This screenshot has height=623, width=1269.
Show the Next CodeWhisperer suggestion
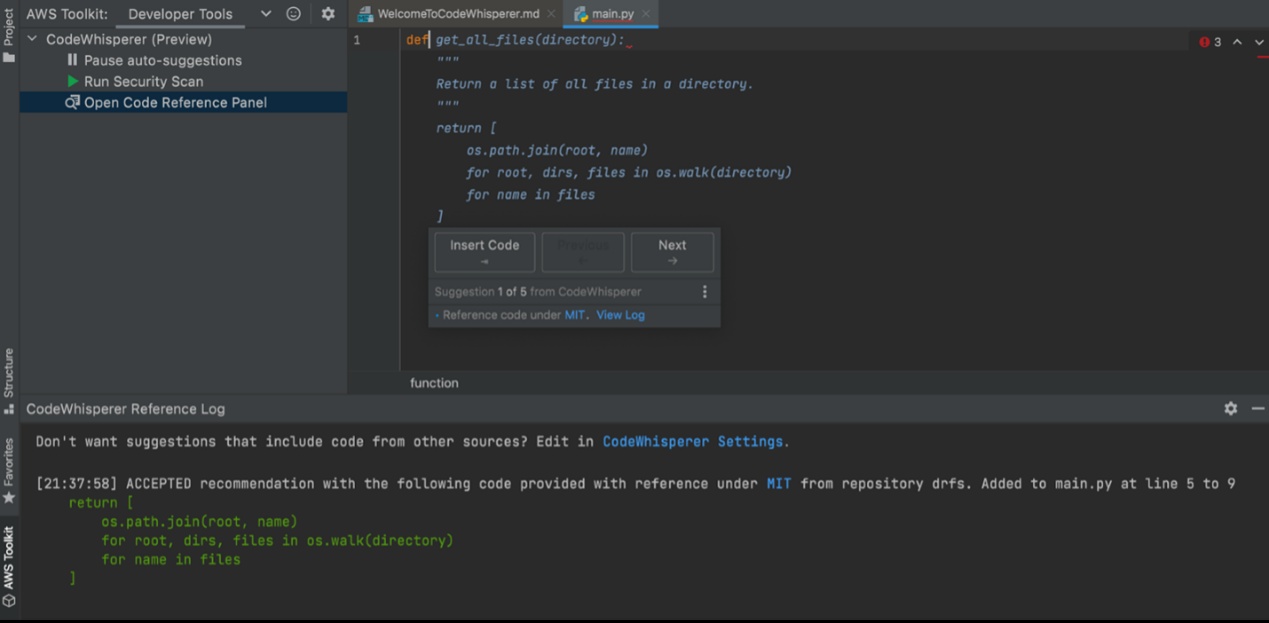tap(672, 252)
